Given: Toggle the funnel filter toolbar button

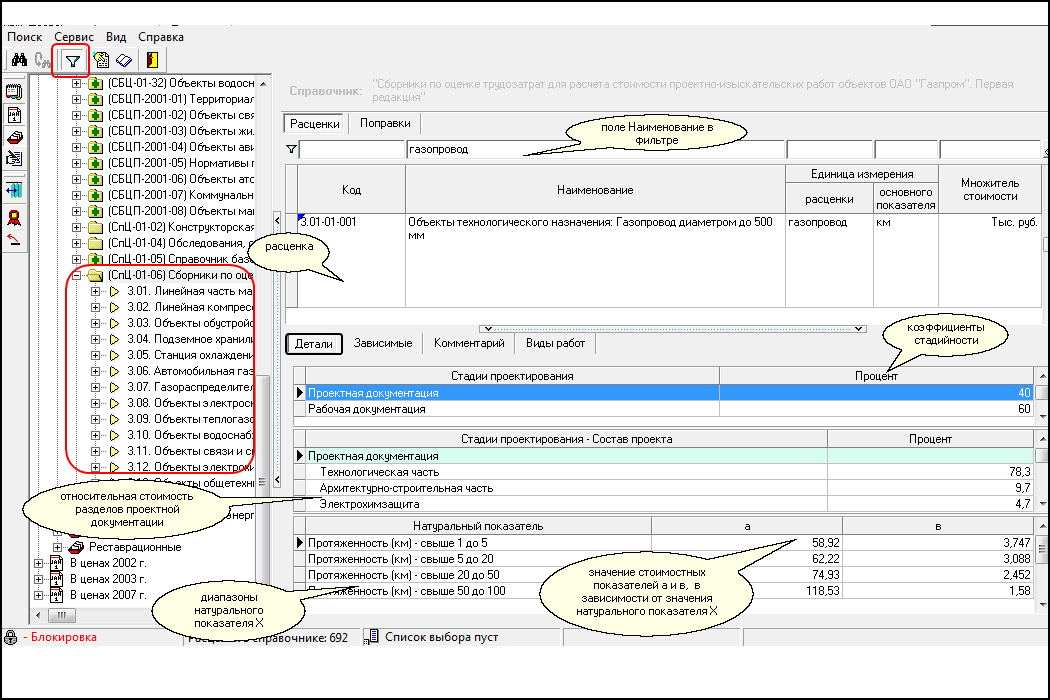Looking at the screenshot, I should click(72, 60).
